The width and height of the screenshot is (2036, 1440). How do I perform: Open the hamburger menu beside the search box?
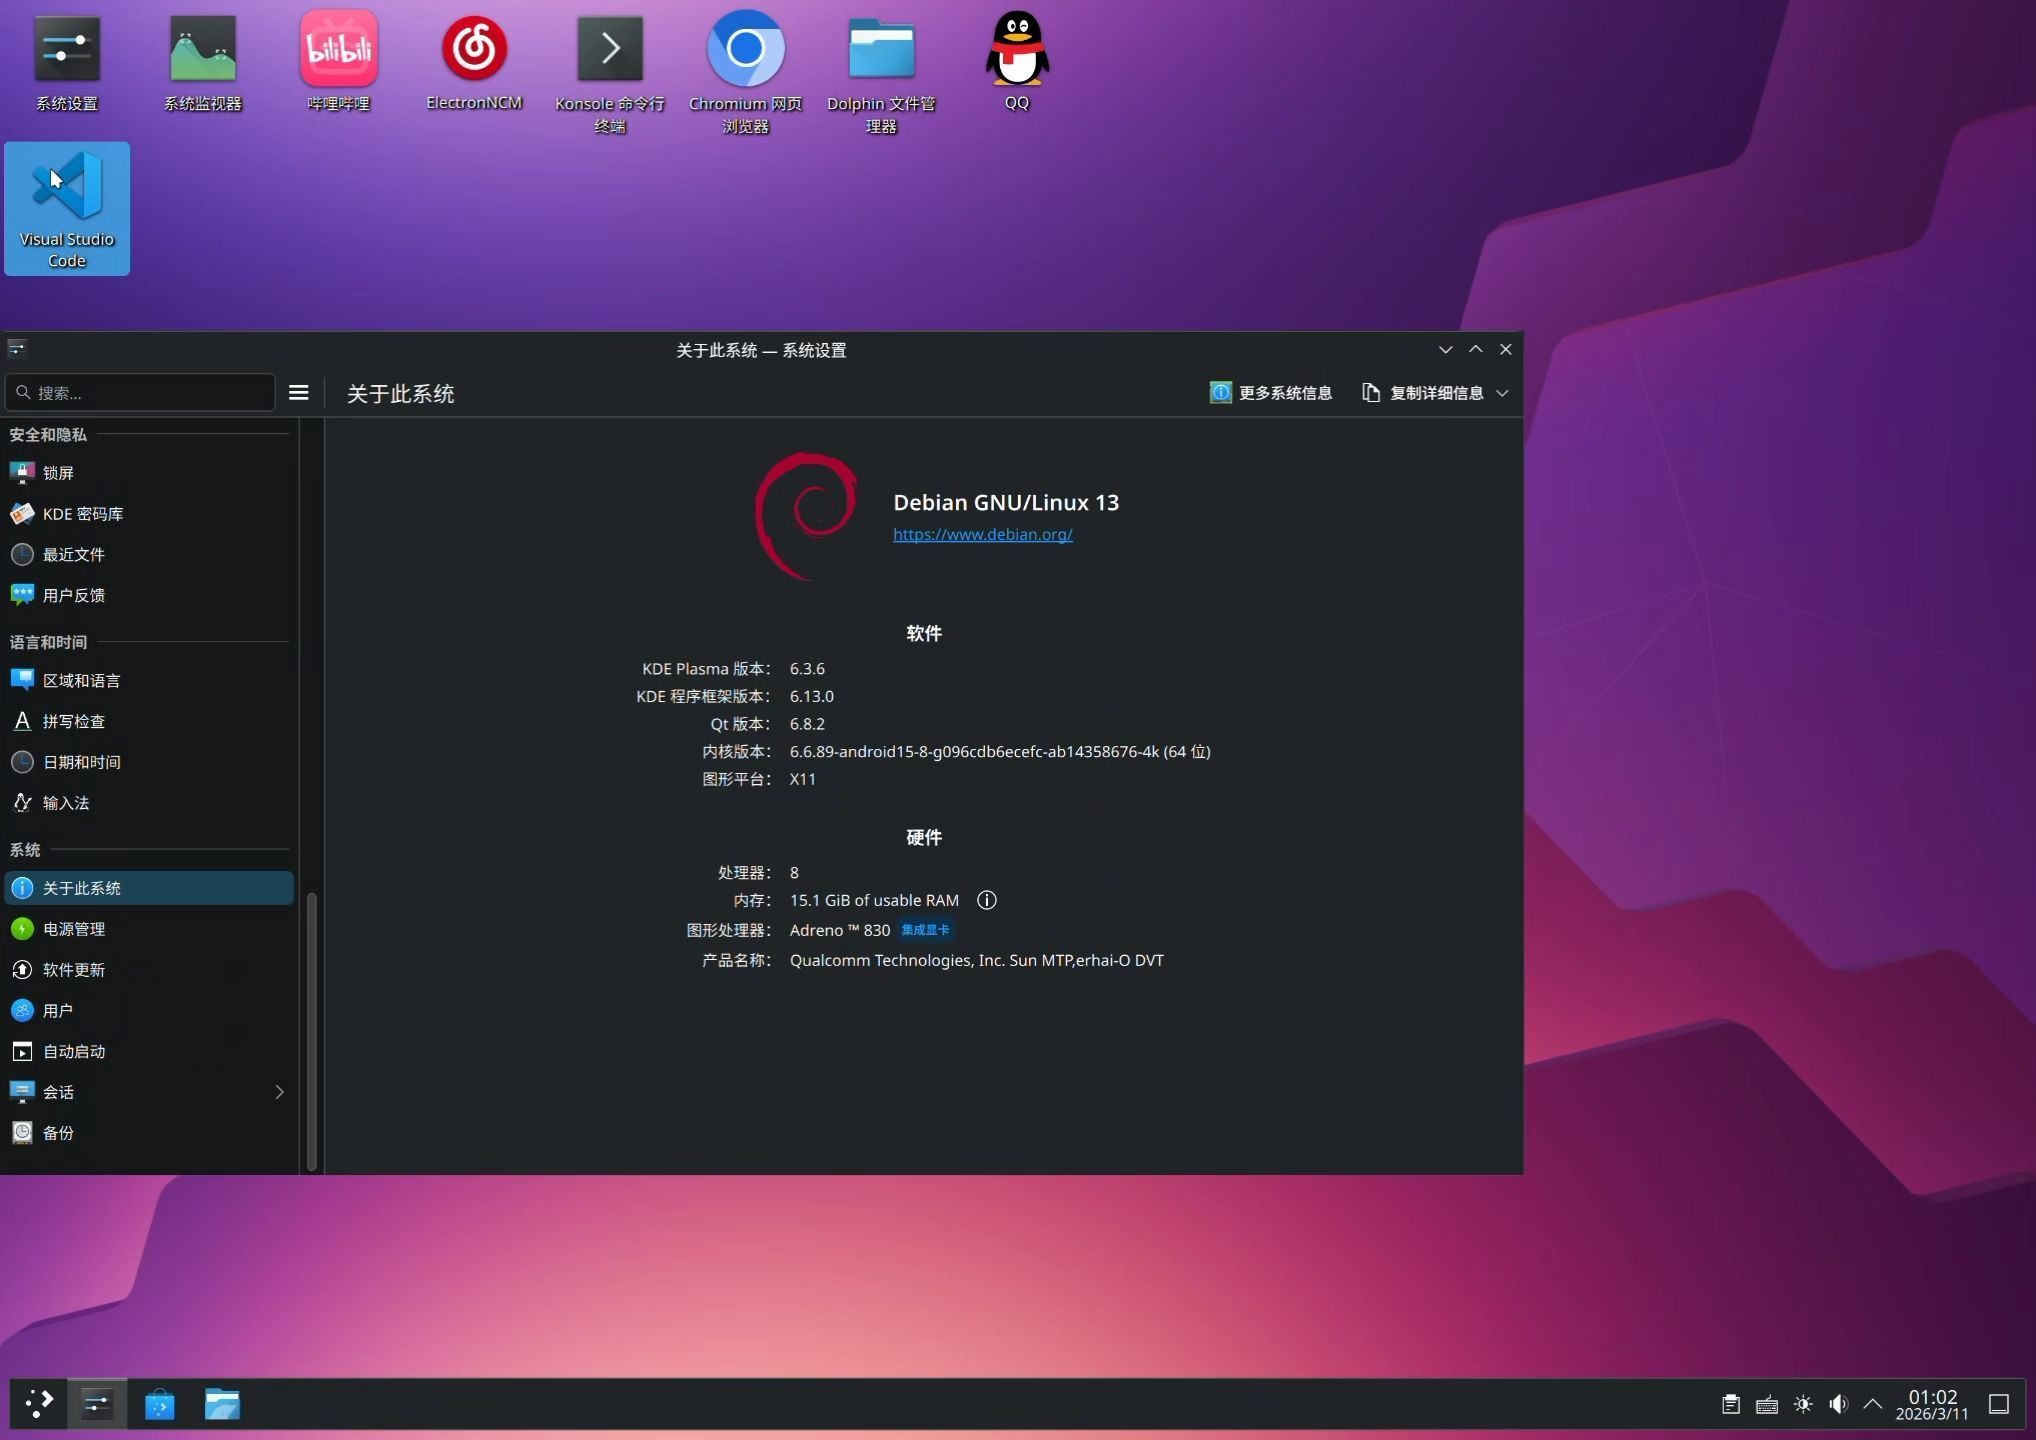point(298,393)
